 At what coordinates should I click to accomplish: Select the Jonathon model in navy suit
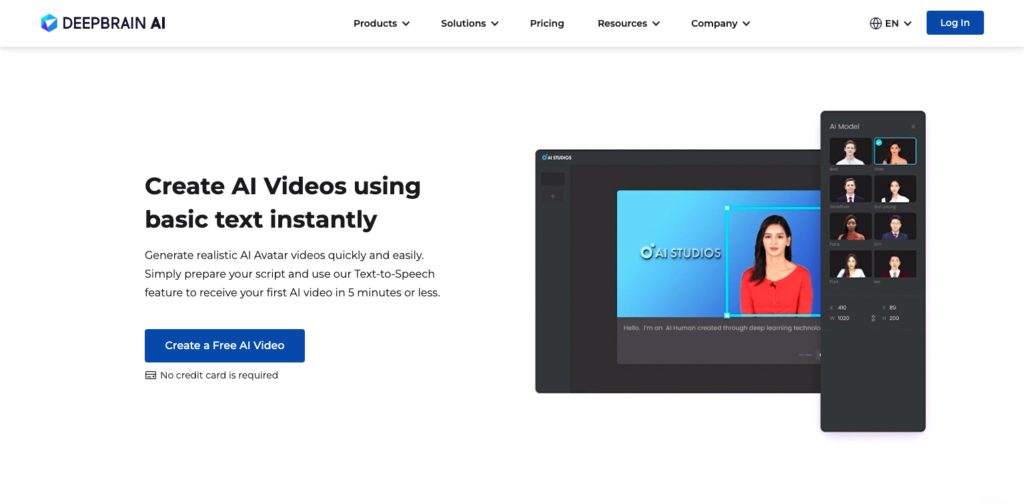coord(850,189)
